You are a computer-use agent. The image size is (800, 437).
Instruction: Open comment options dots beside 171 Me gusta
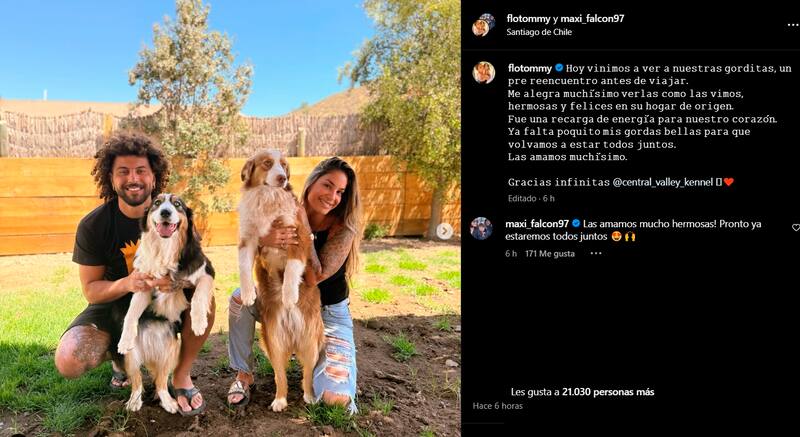point(595,253)
